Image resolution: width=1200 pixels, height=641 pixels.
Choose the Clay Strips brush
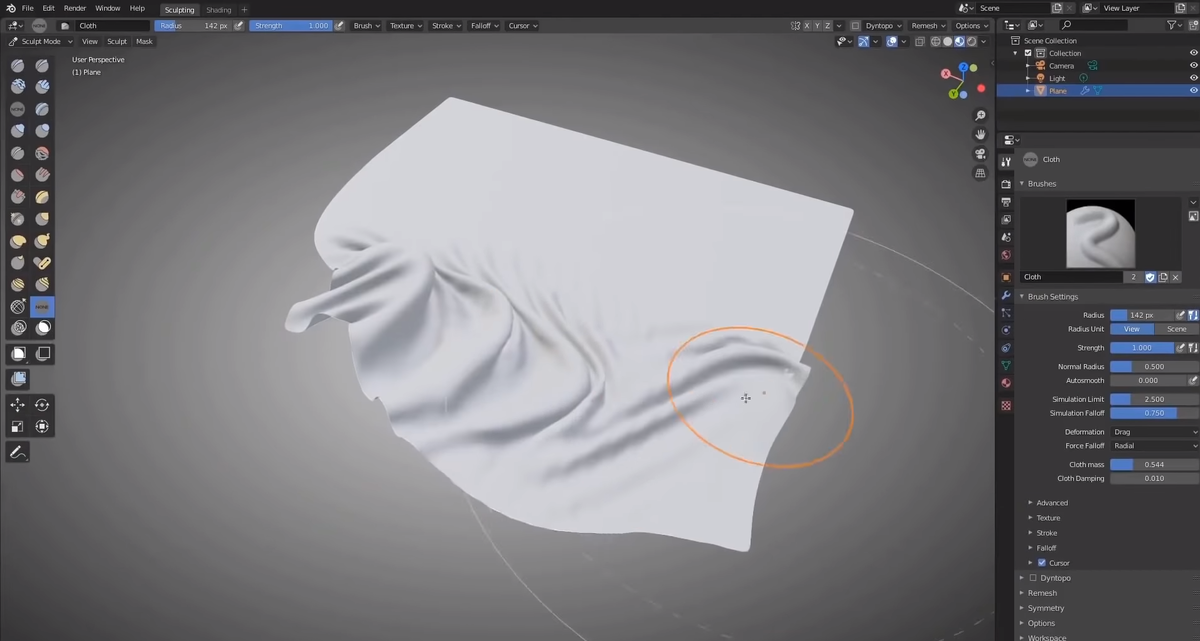tap(42, 88)
